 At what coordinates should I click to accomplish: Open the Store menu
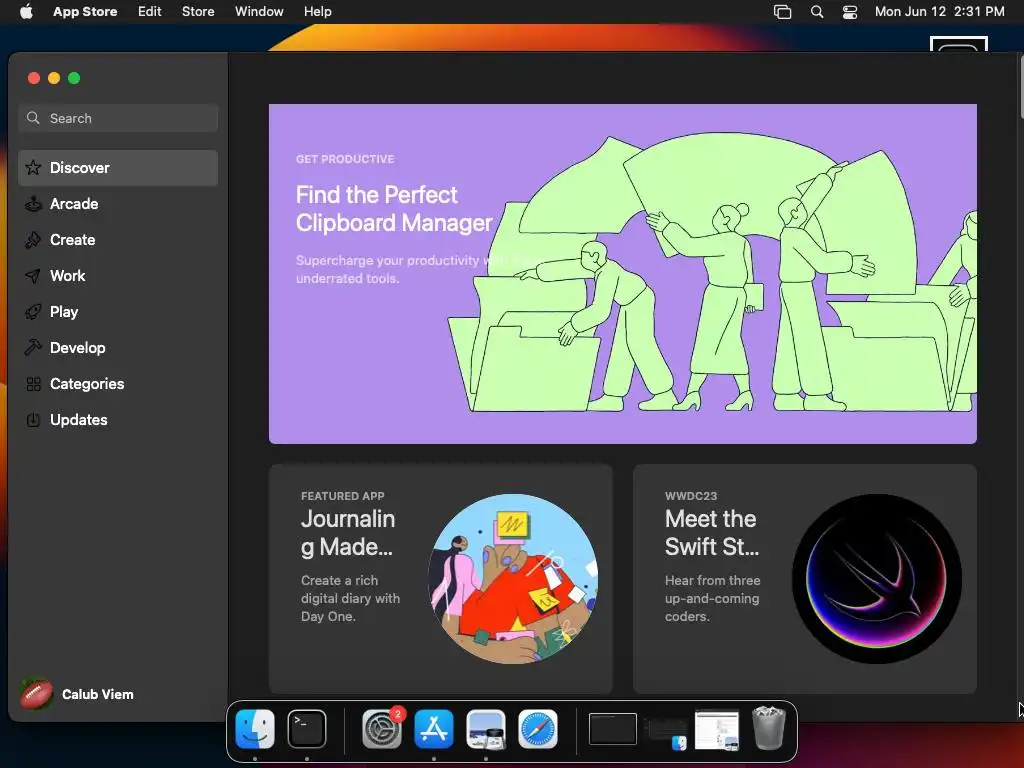[198, 12]
